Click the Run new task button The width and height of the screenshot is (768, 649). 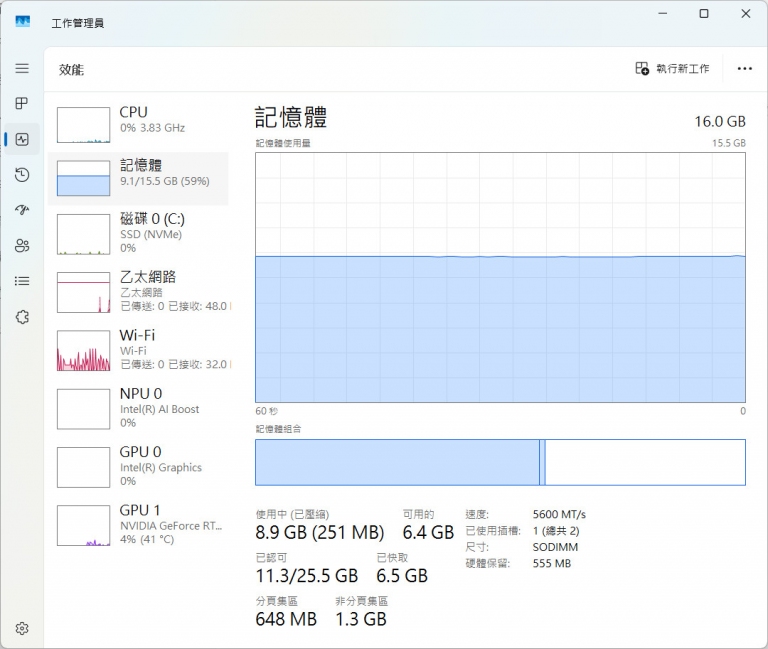pyautogui.click(x=672, y=69)
